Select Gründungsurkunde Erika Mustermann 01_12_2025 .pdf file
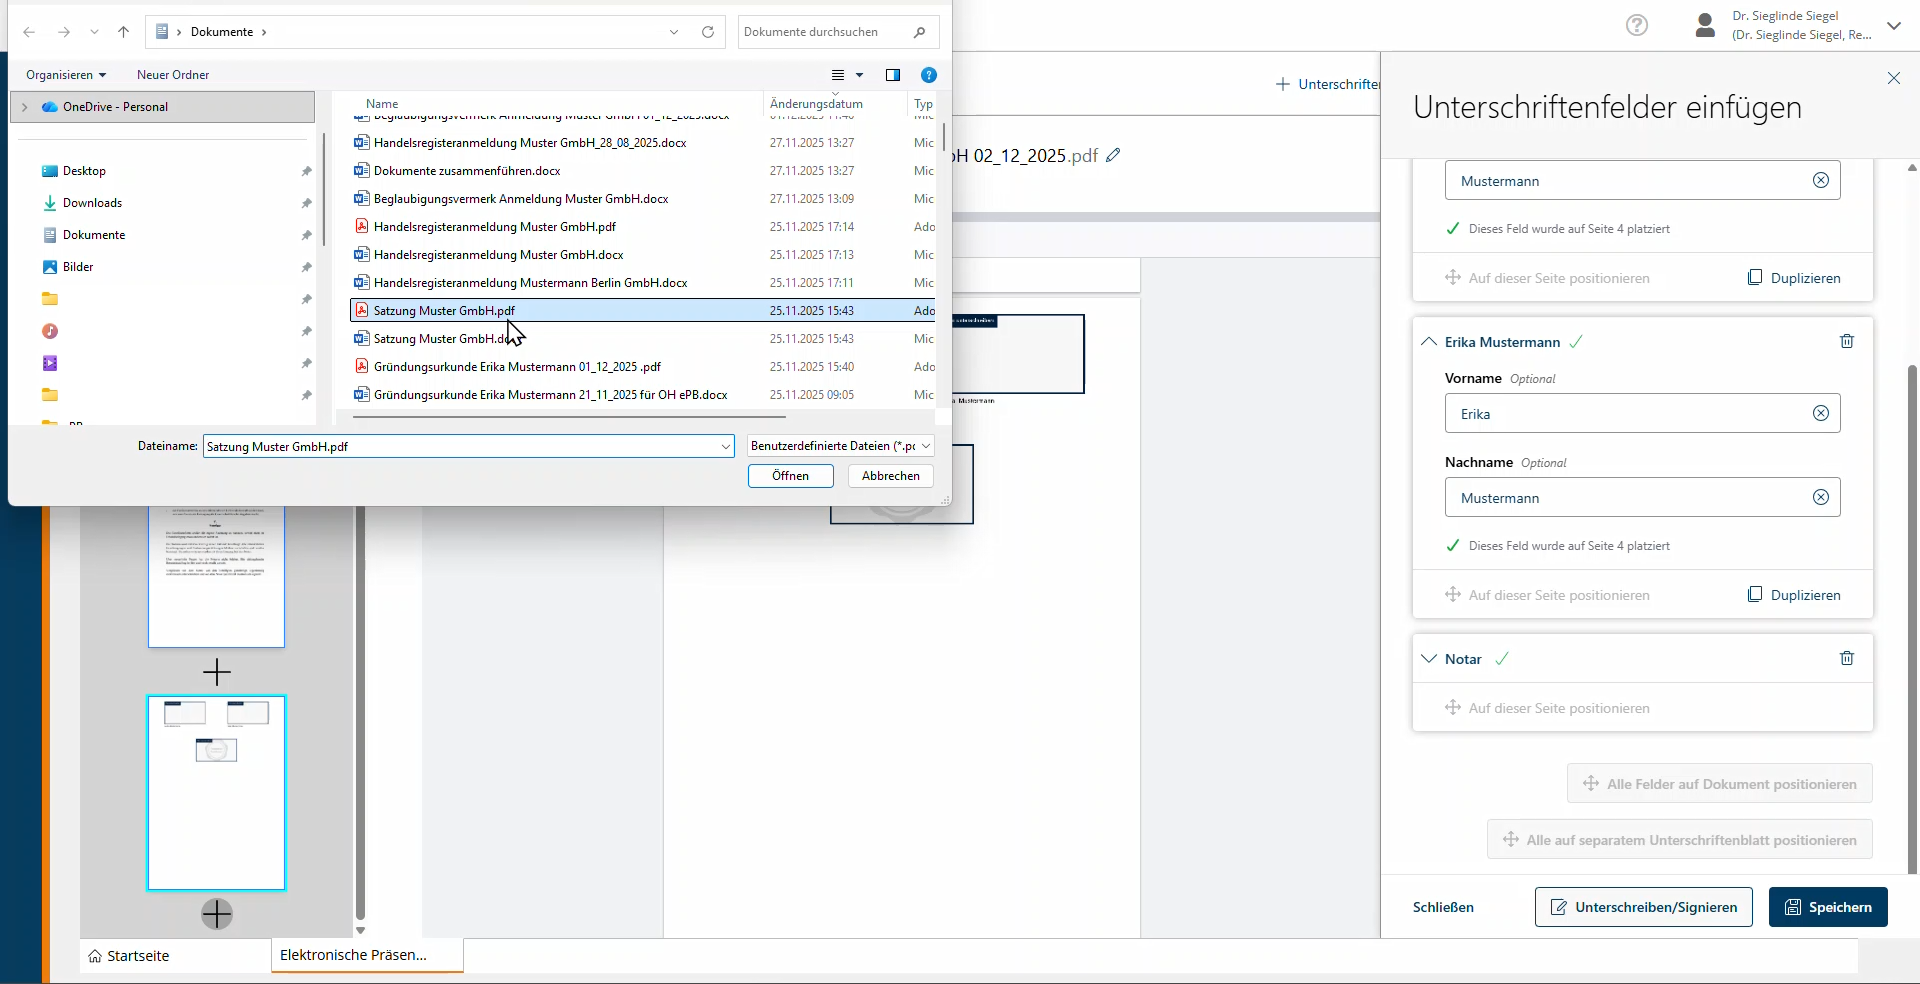 click(x=516, y=367)
